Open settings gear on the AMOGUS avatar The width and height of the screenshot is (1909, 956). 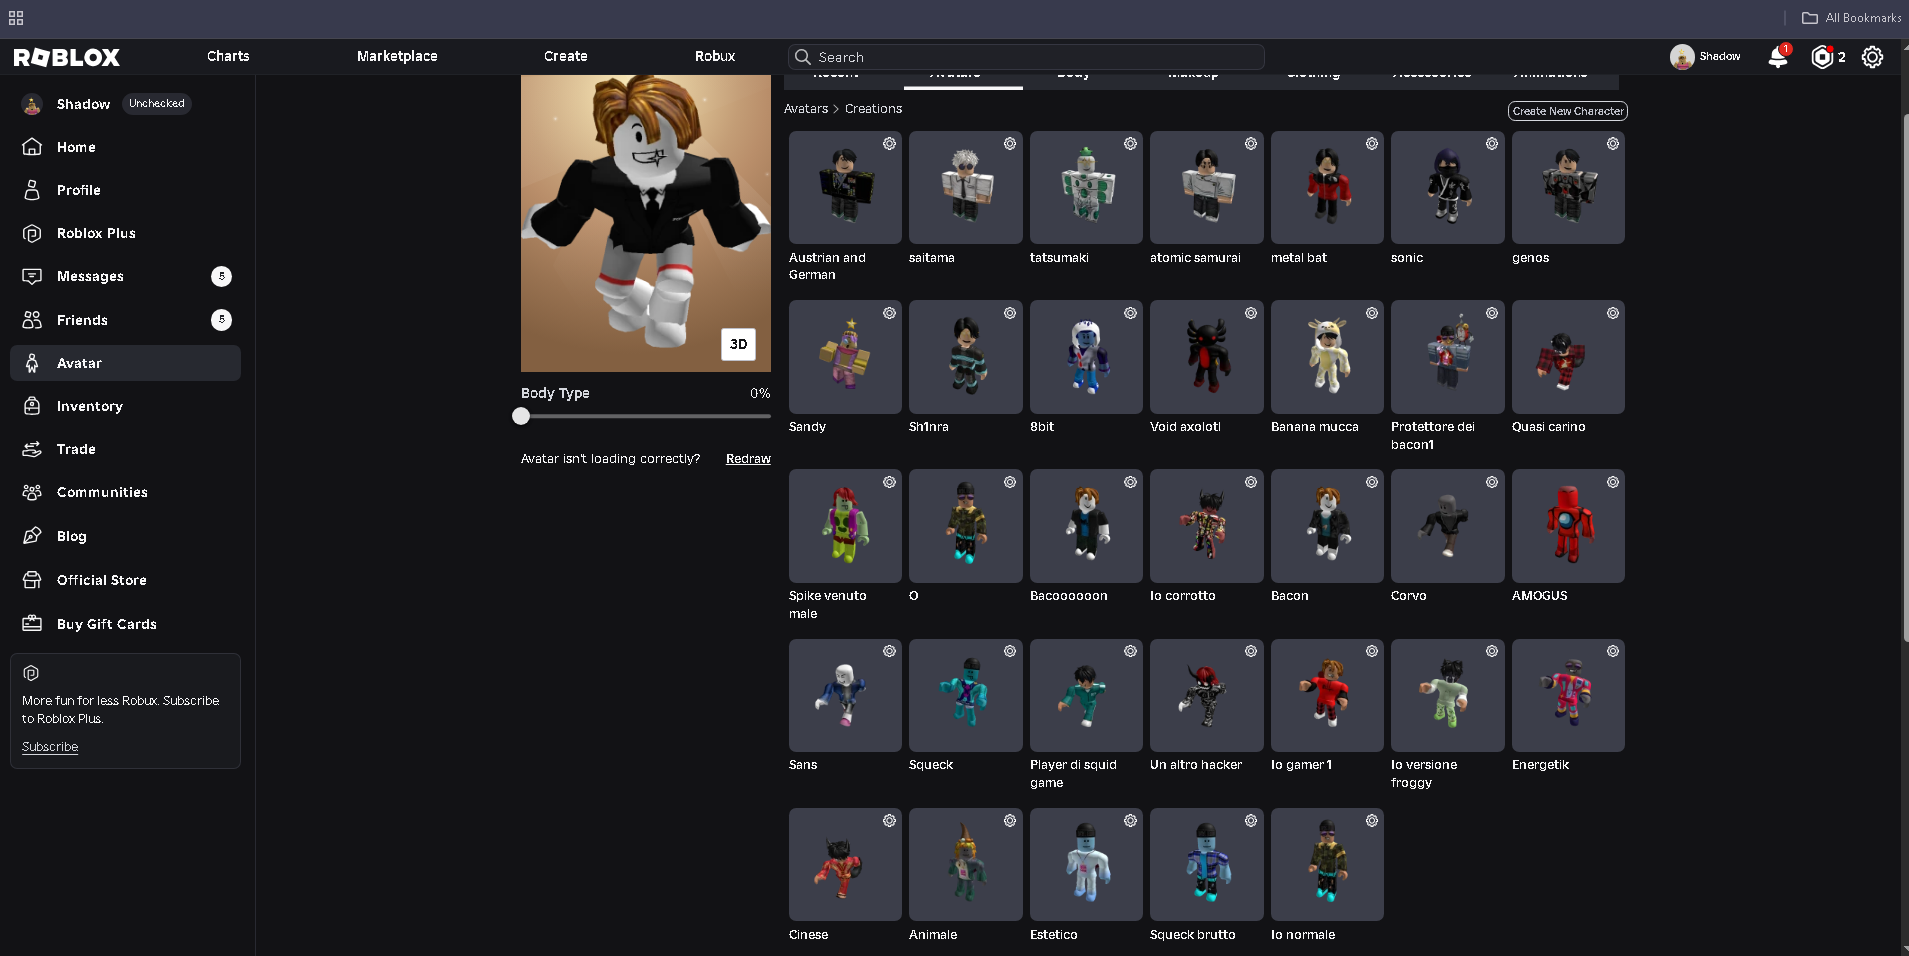coord(1613,482)
